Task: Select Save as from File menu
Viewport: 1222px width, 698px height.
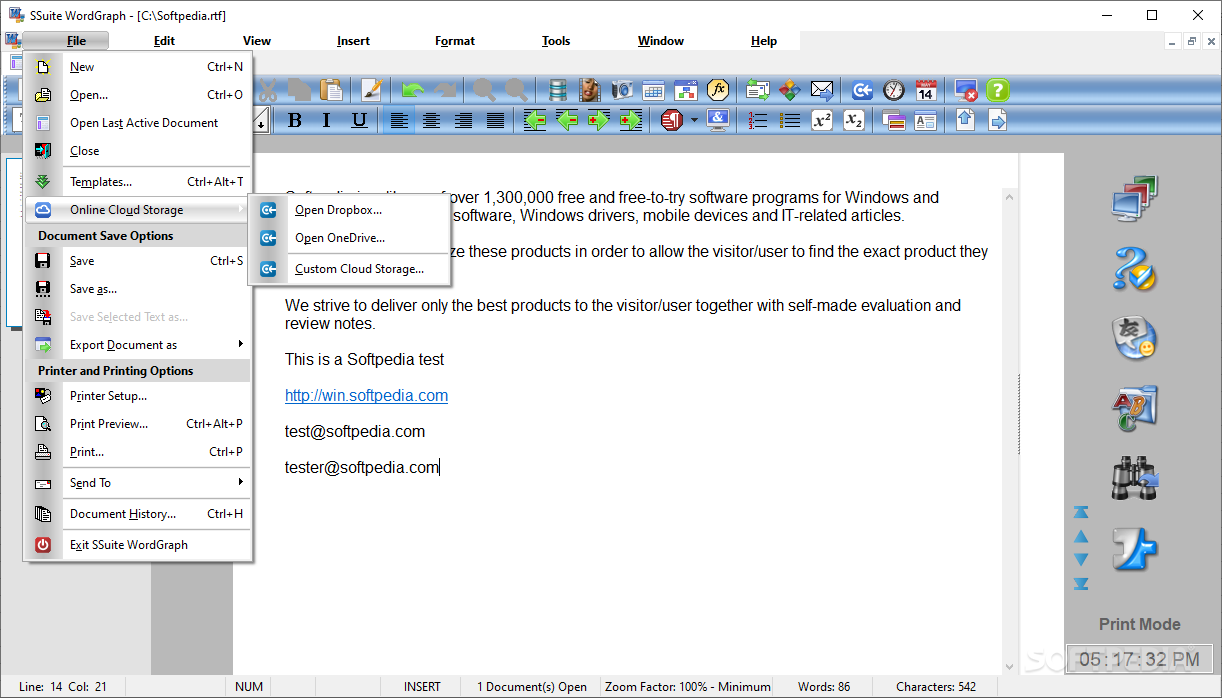Action: click(x=137, y=289)
